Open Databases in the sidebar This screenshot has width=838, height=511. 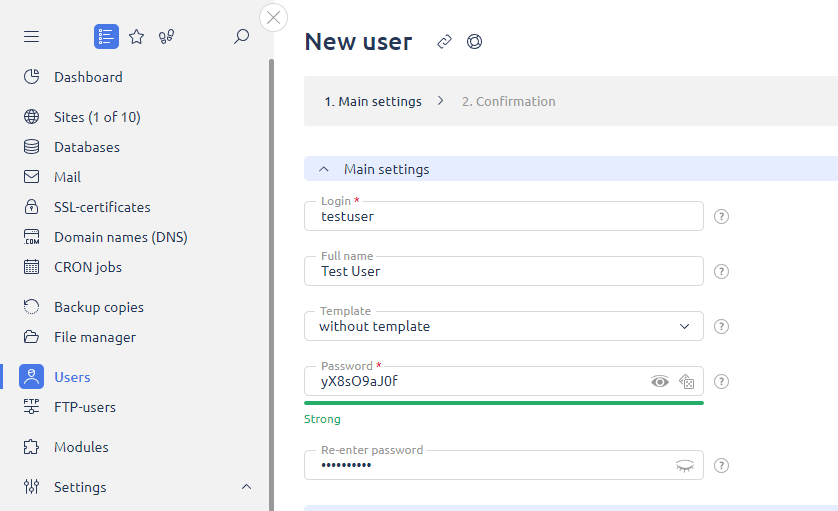86,147
